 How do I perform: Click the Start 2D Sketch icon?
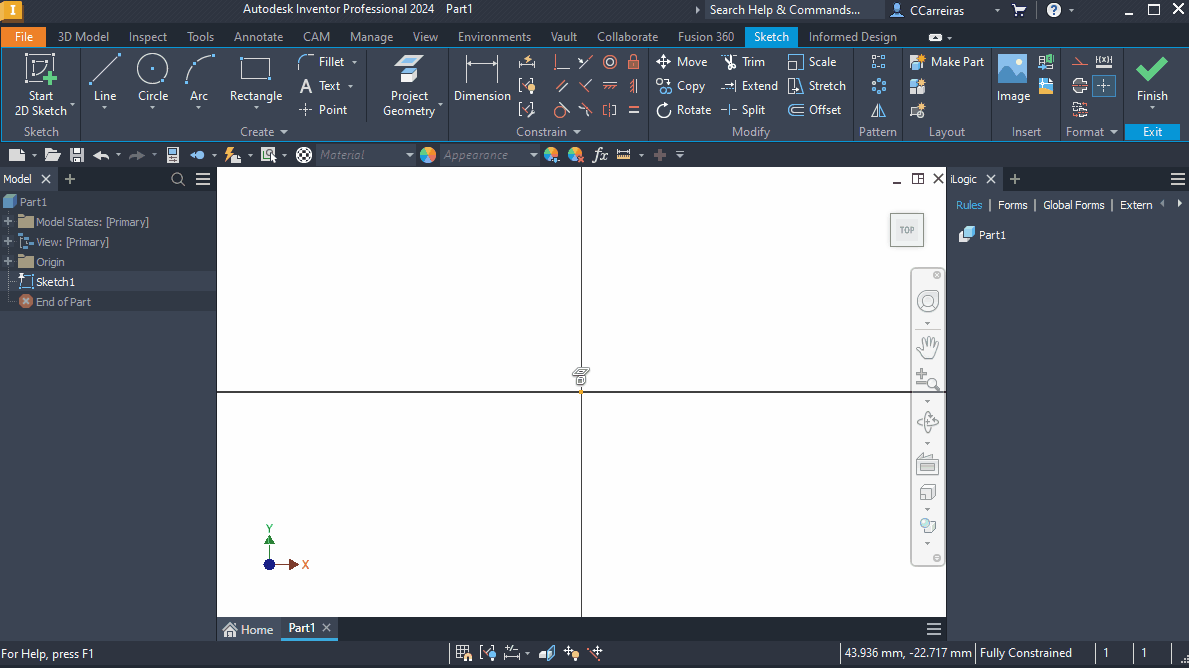[x=40, y=85]
